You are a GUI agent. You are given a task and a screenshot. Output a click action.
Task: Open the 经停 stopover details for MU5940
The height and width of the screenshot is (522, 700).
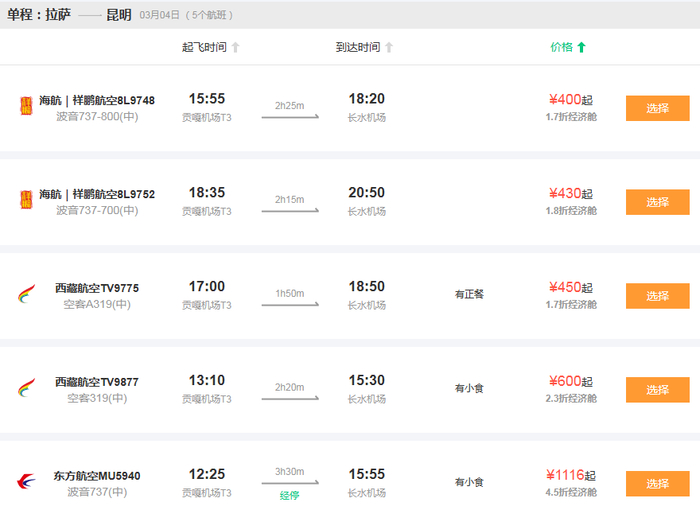[x=290, y=495]
